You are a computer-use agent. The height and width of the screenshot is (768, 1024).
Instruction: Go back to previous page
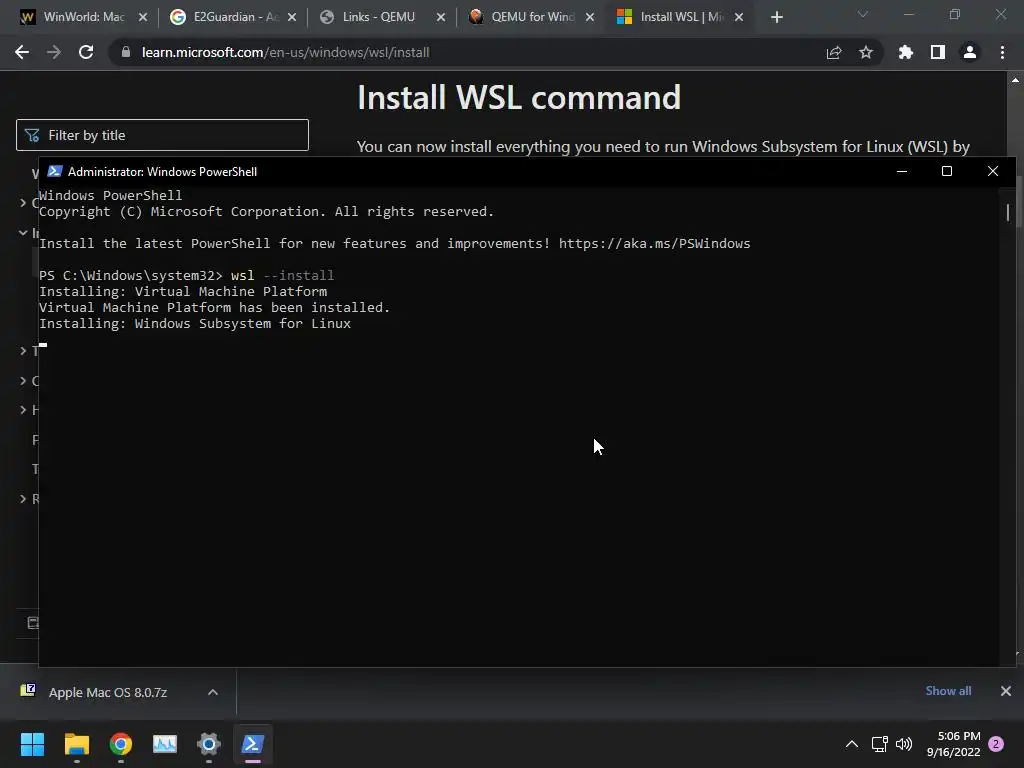pyautogui.click(x=22, y=52)
